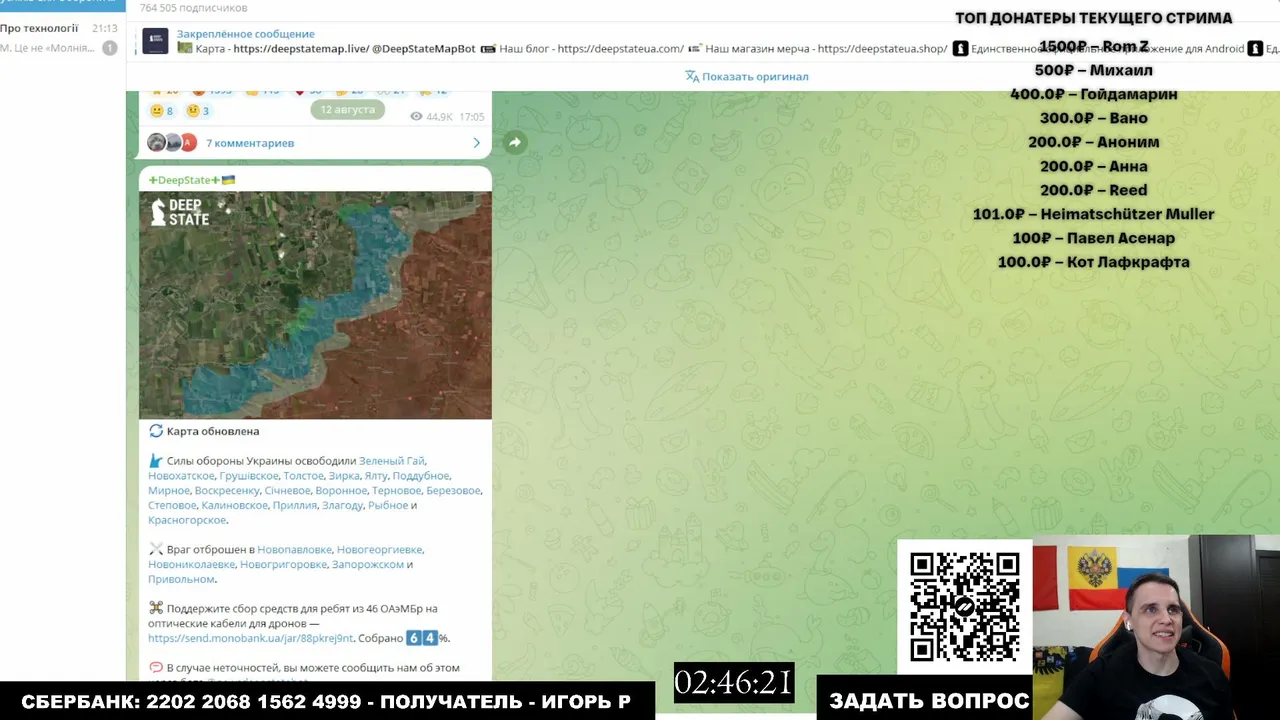Open the Березовое link

click(453, 491)
